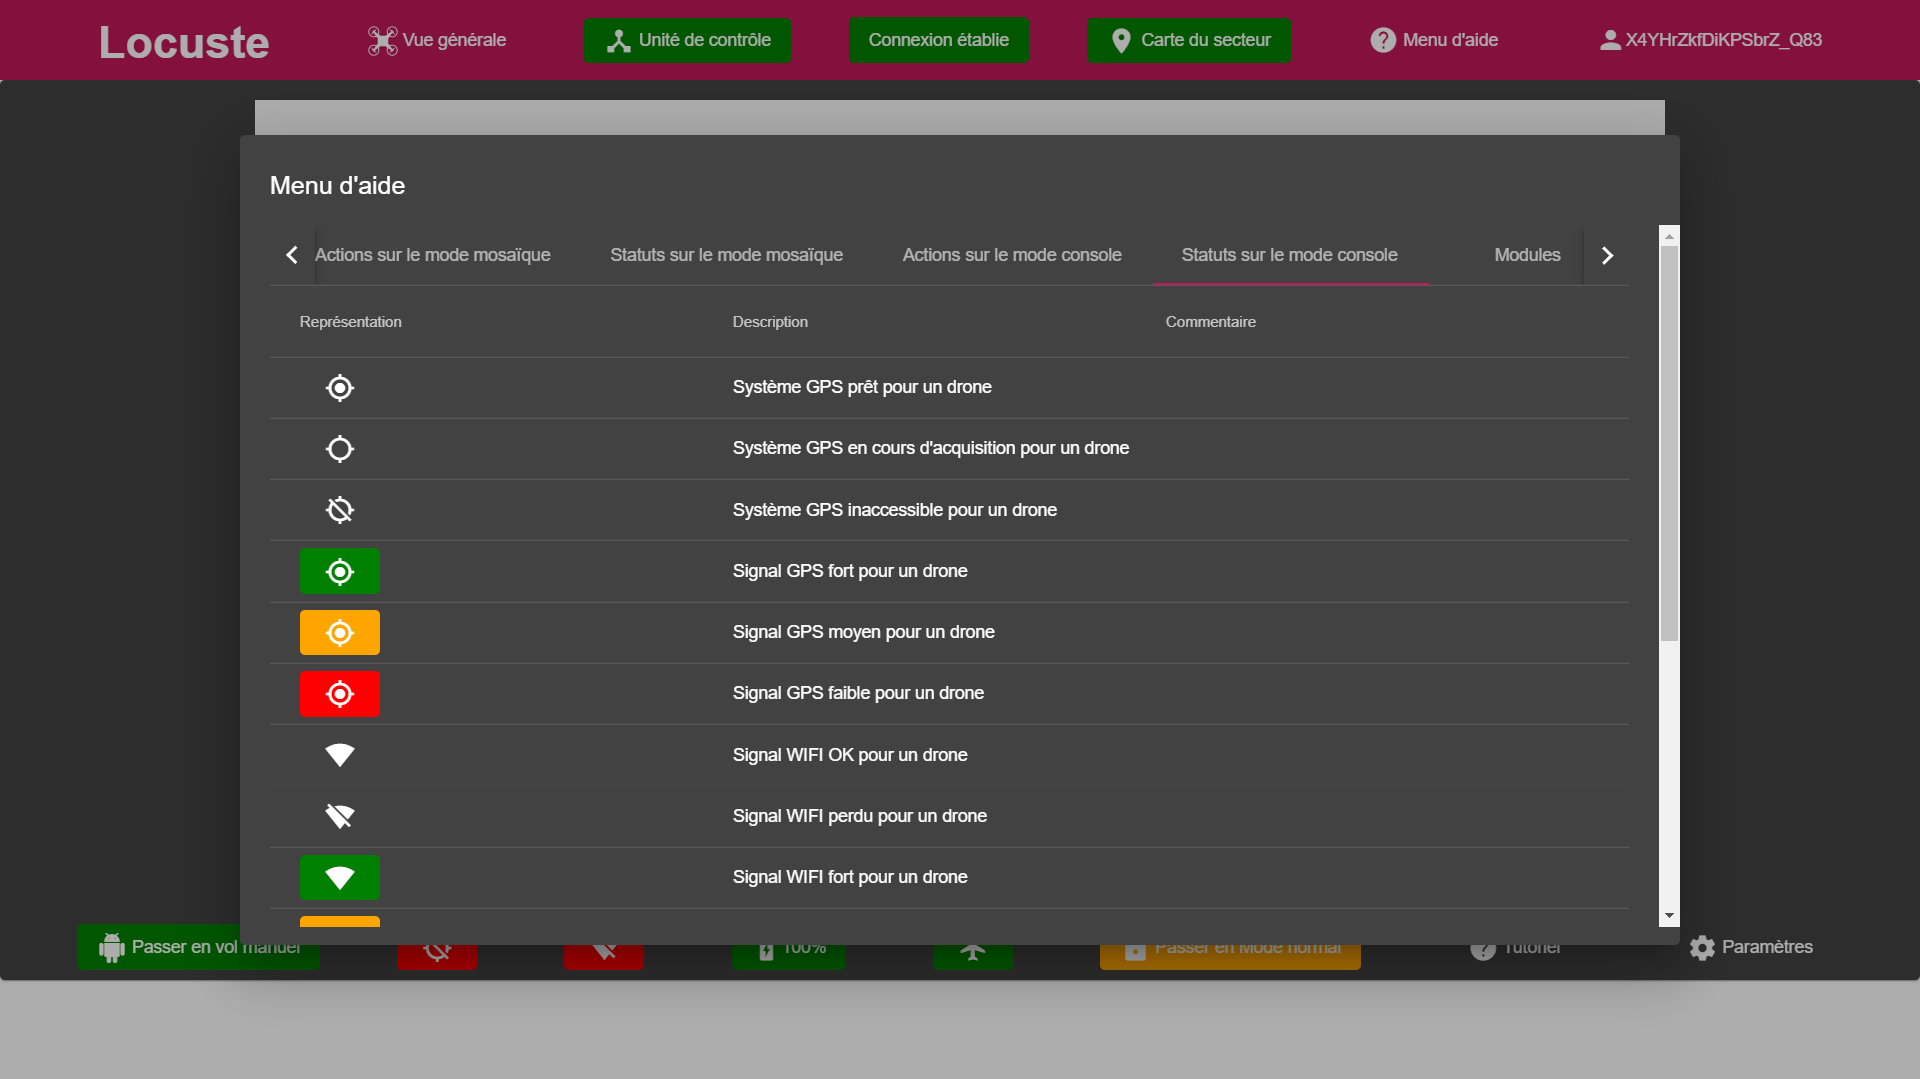The width and height of the screenshot is (1920, 1079).
Task: Select text 'Système GPS prêt pour un drone'
Action: point(862,387)
